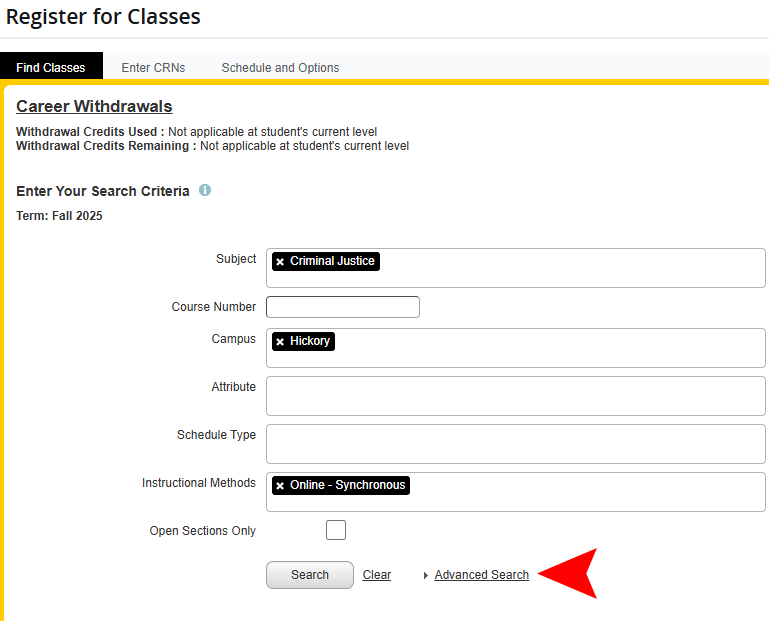Click the Search button

tap(310, 575)
